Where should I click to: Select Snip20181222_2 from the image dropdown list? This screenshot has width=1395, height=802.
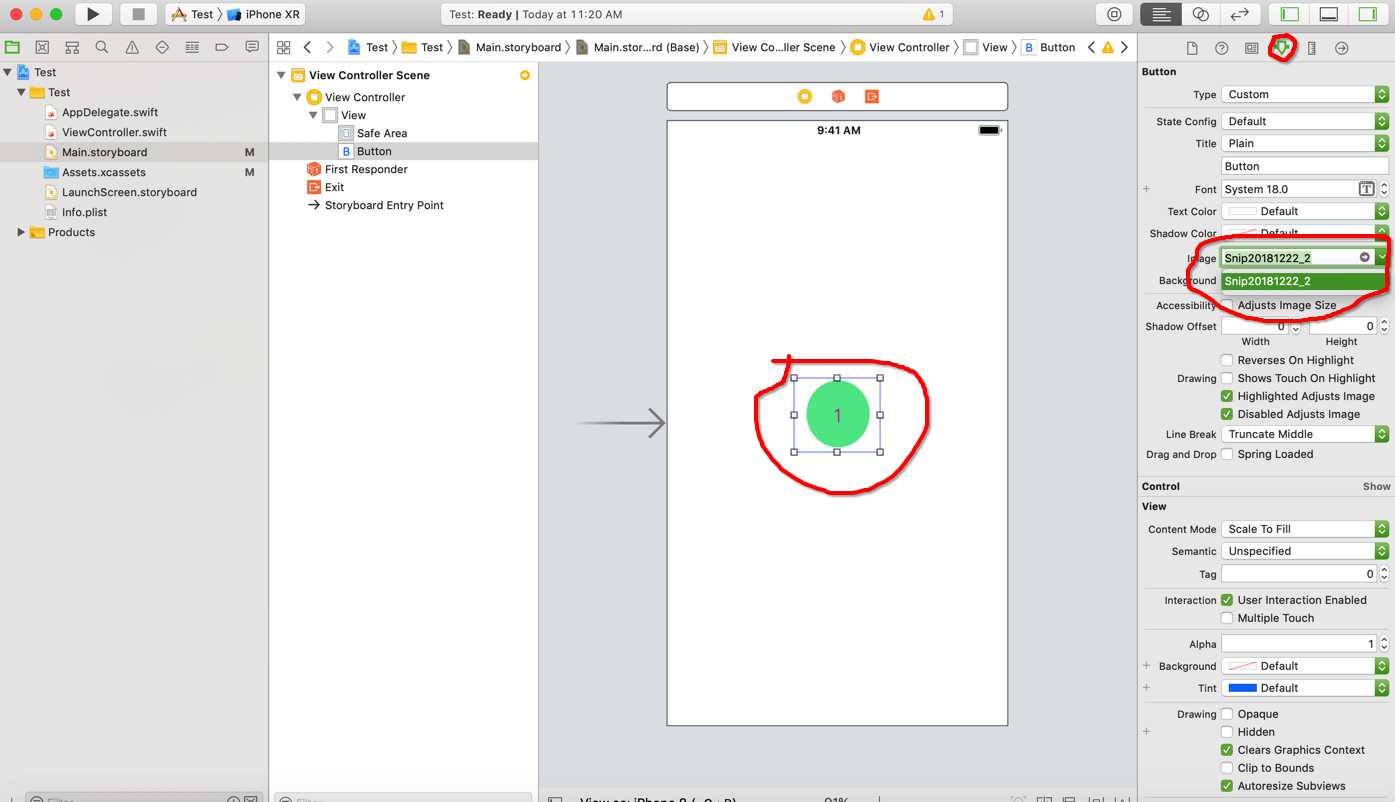point(1305,281)
